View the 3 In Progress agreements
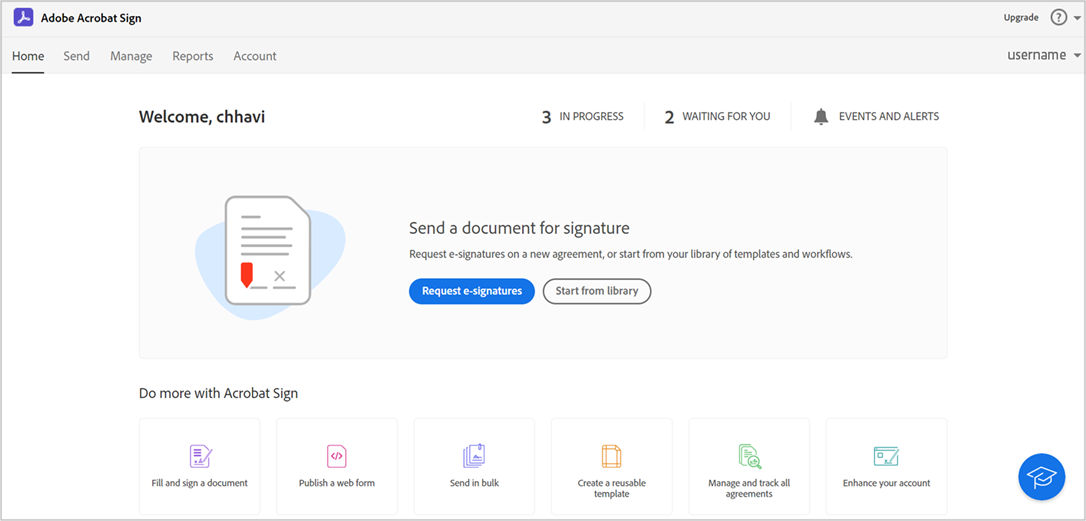The width and height of the screenshot is (1086, 521). (582, 117)
